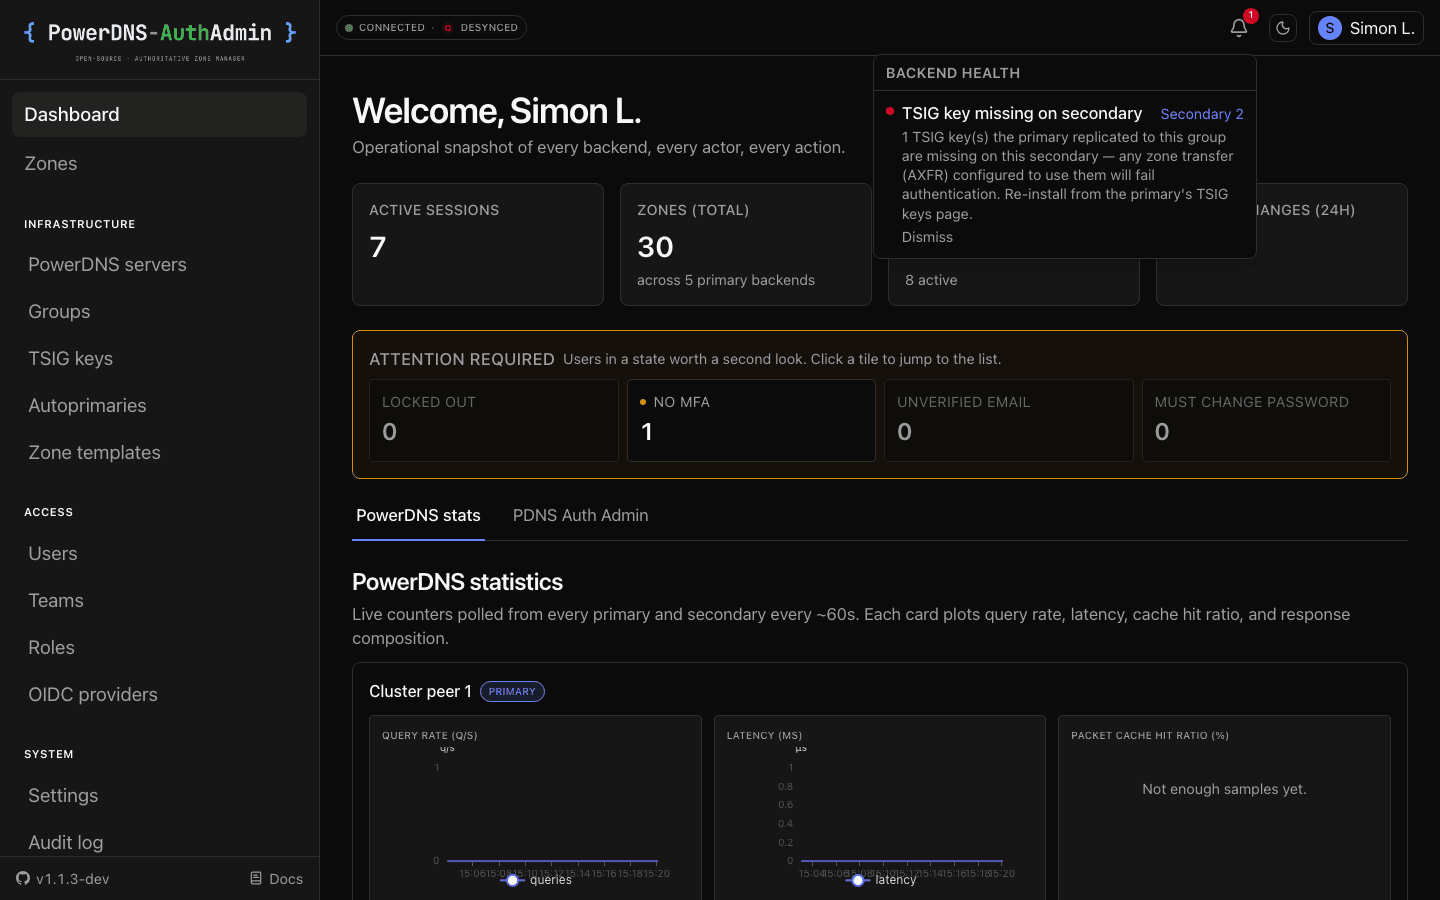Click the Active Sessions card

coord(478,244)
